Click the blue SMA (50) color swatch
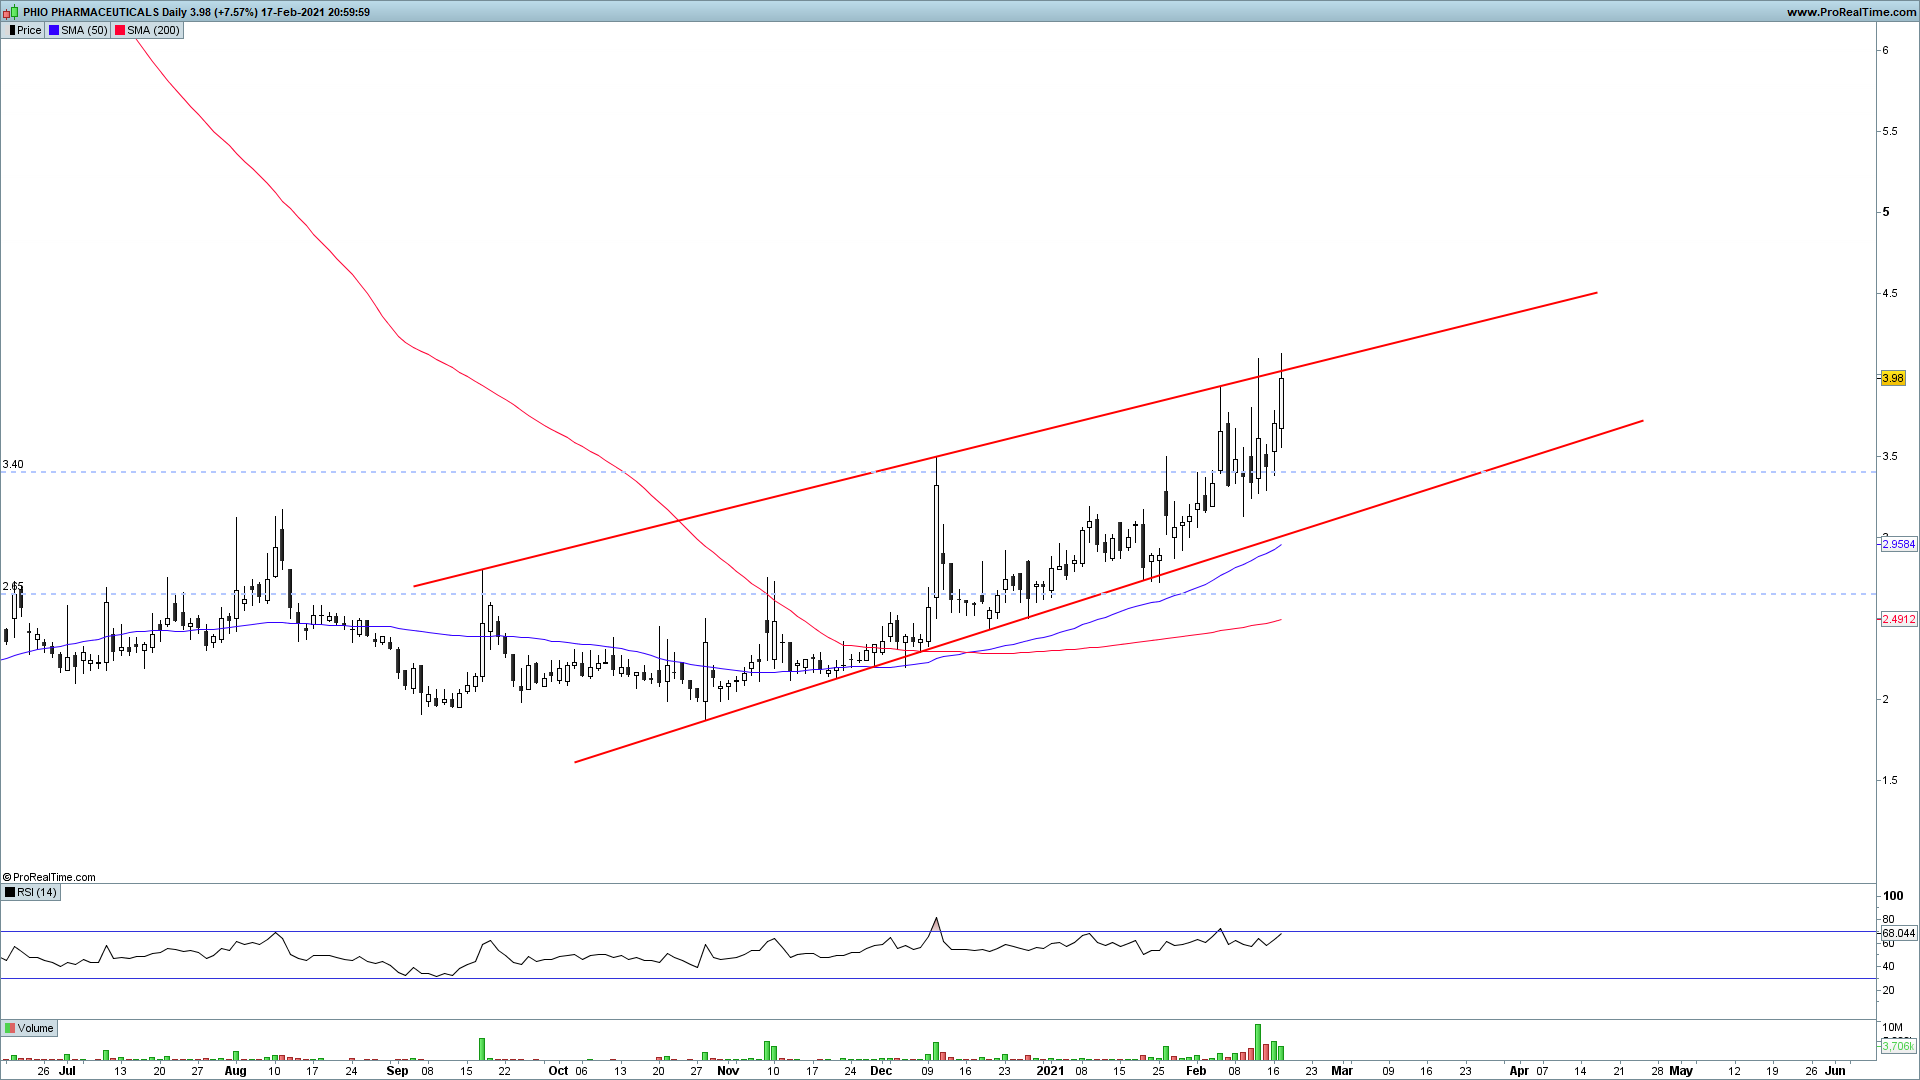The height and width of the screenshot is (1080, 1920). coord(54,30)
